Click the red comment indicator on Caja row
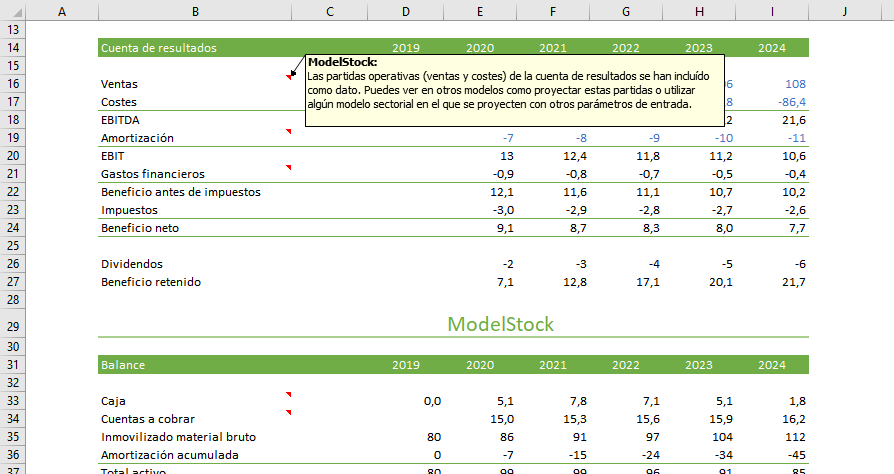 pos(288,395)
